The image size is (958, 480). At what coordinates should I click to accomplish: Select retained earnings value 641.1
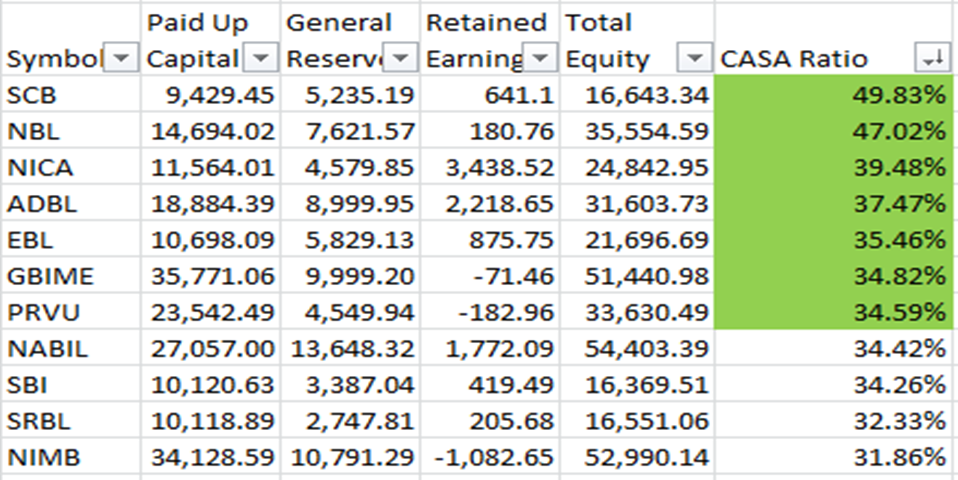(490, 95)
